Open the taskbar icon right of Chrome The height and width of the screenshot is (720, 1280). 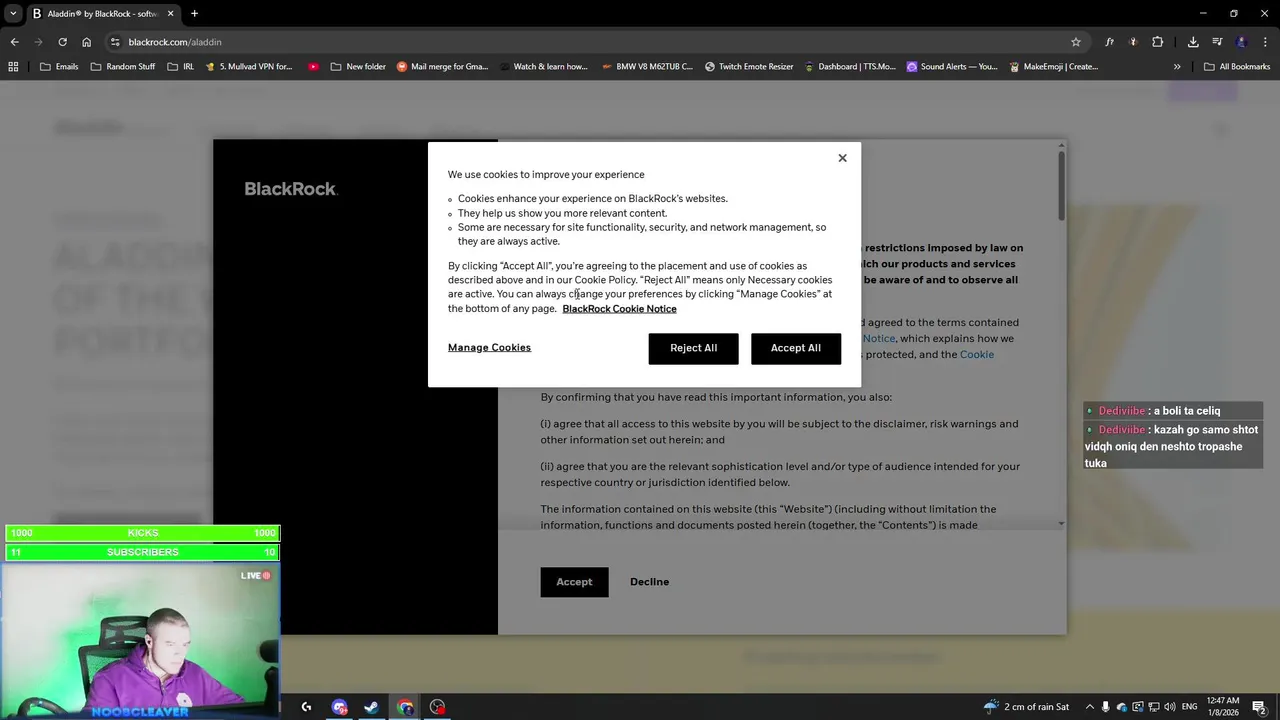pyautogui.click(x=437, y=707)
